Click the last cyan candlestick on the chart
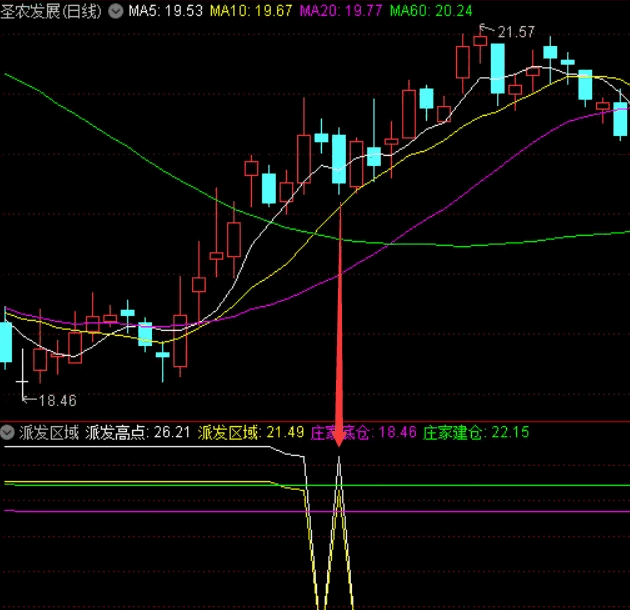This screenshot has height=610, width=630. click(620, 119)
